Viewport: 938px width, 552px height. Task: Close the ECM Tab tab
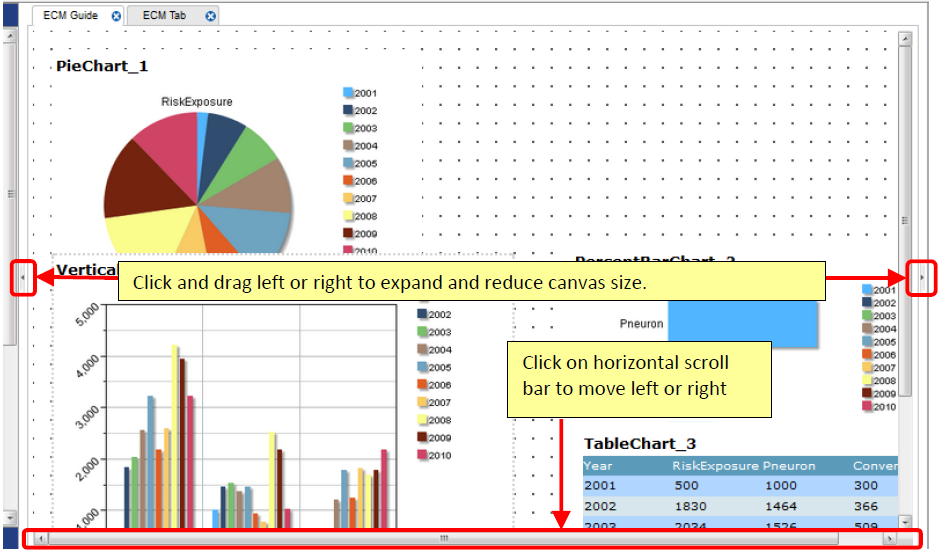coord(211,16)
